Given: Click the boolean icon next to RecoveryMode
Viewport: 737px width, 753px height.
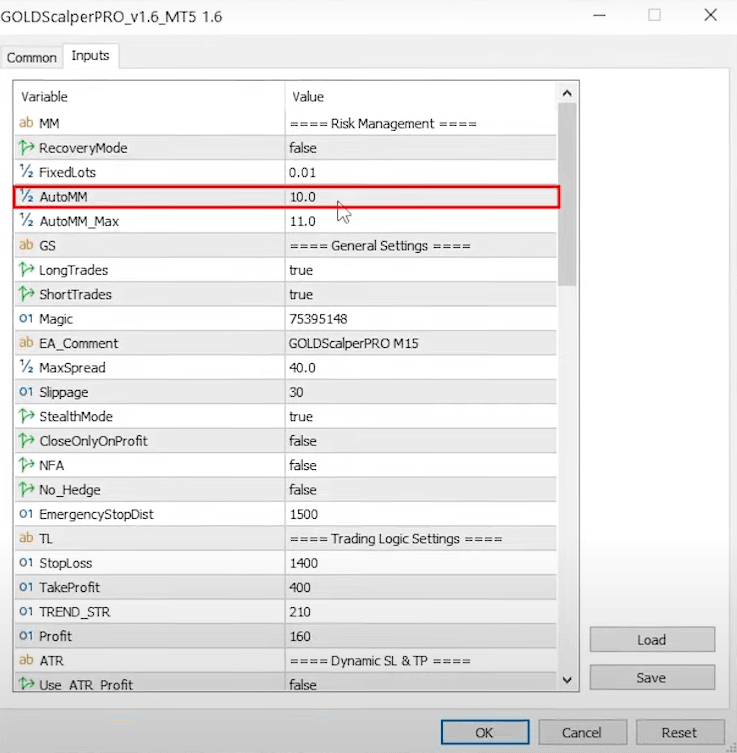Looking at the screenshot, I should [26, 147].
